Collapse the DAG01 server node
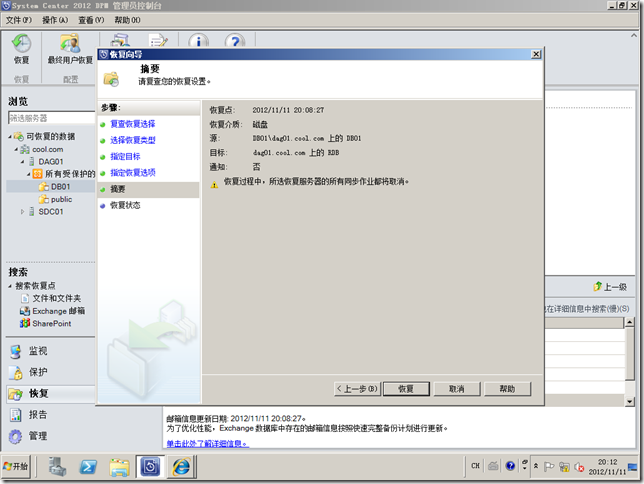This screenshot has width=644, height=484. pyautogui.click(x=23, y=162)
